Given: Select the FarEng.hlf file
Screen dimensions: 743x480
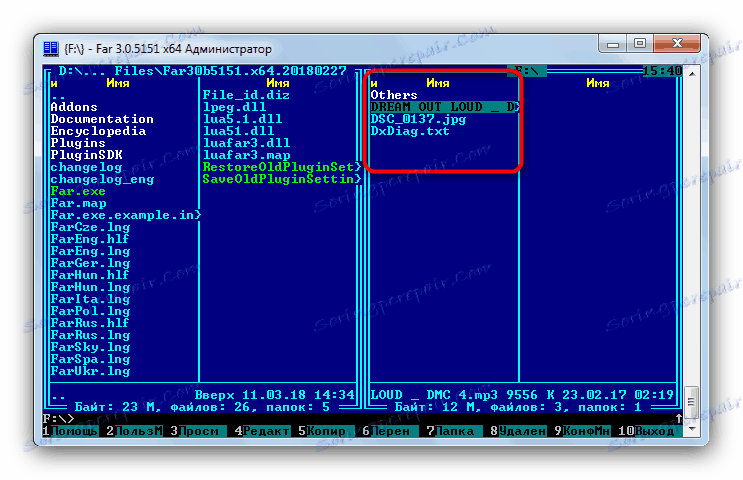Looking at the screenshot, I should tap(90, 239).
